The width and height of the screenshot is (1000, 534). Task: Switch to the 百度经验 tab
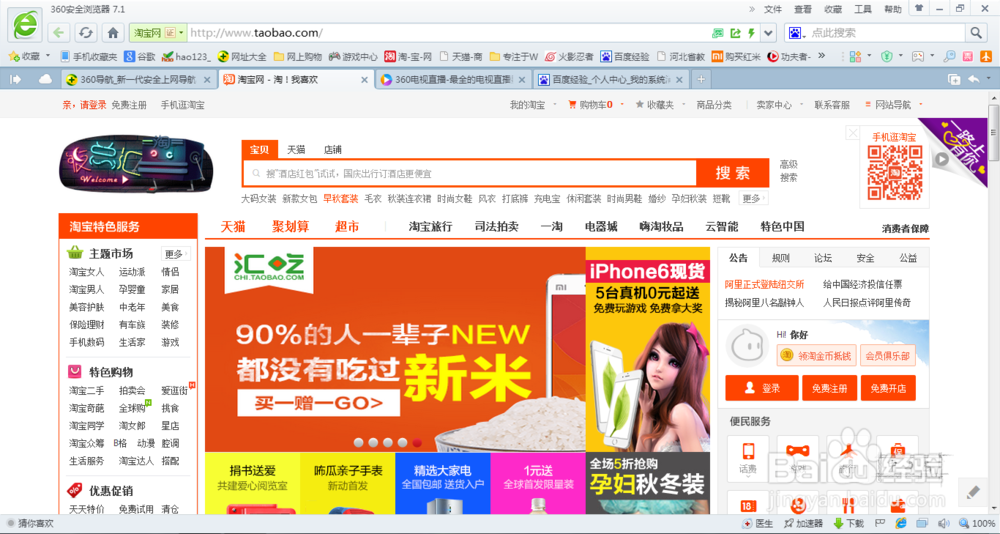pyautogui.click(x=611, y=80)
